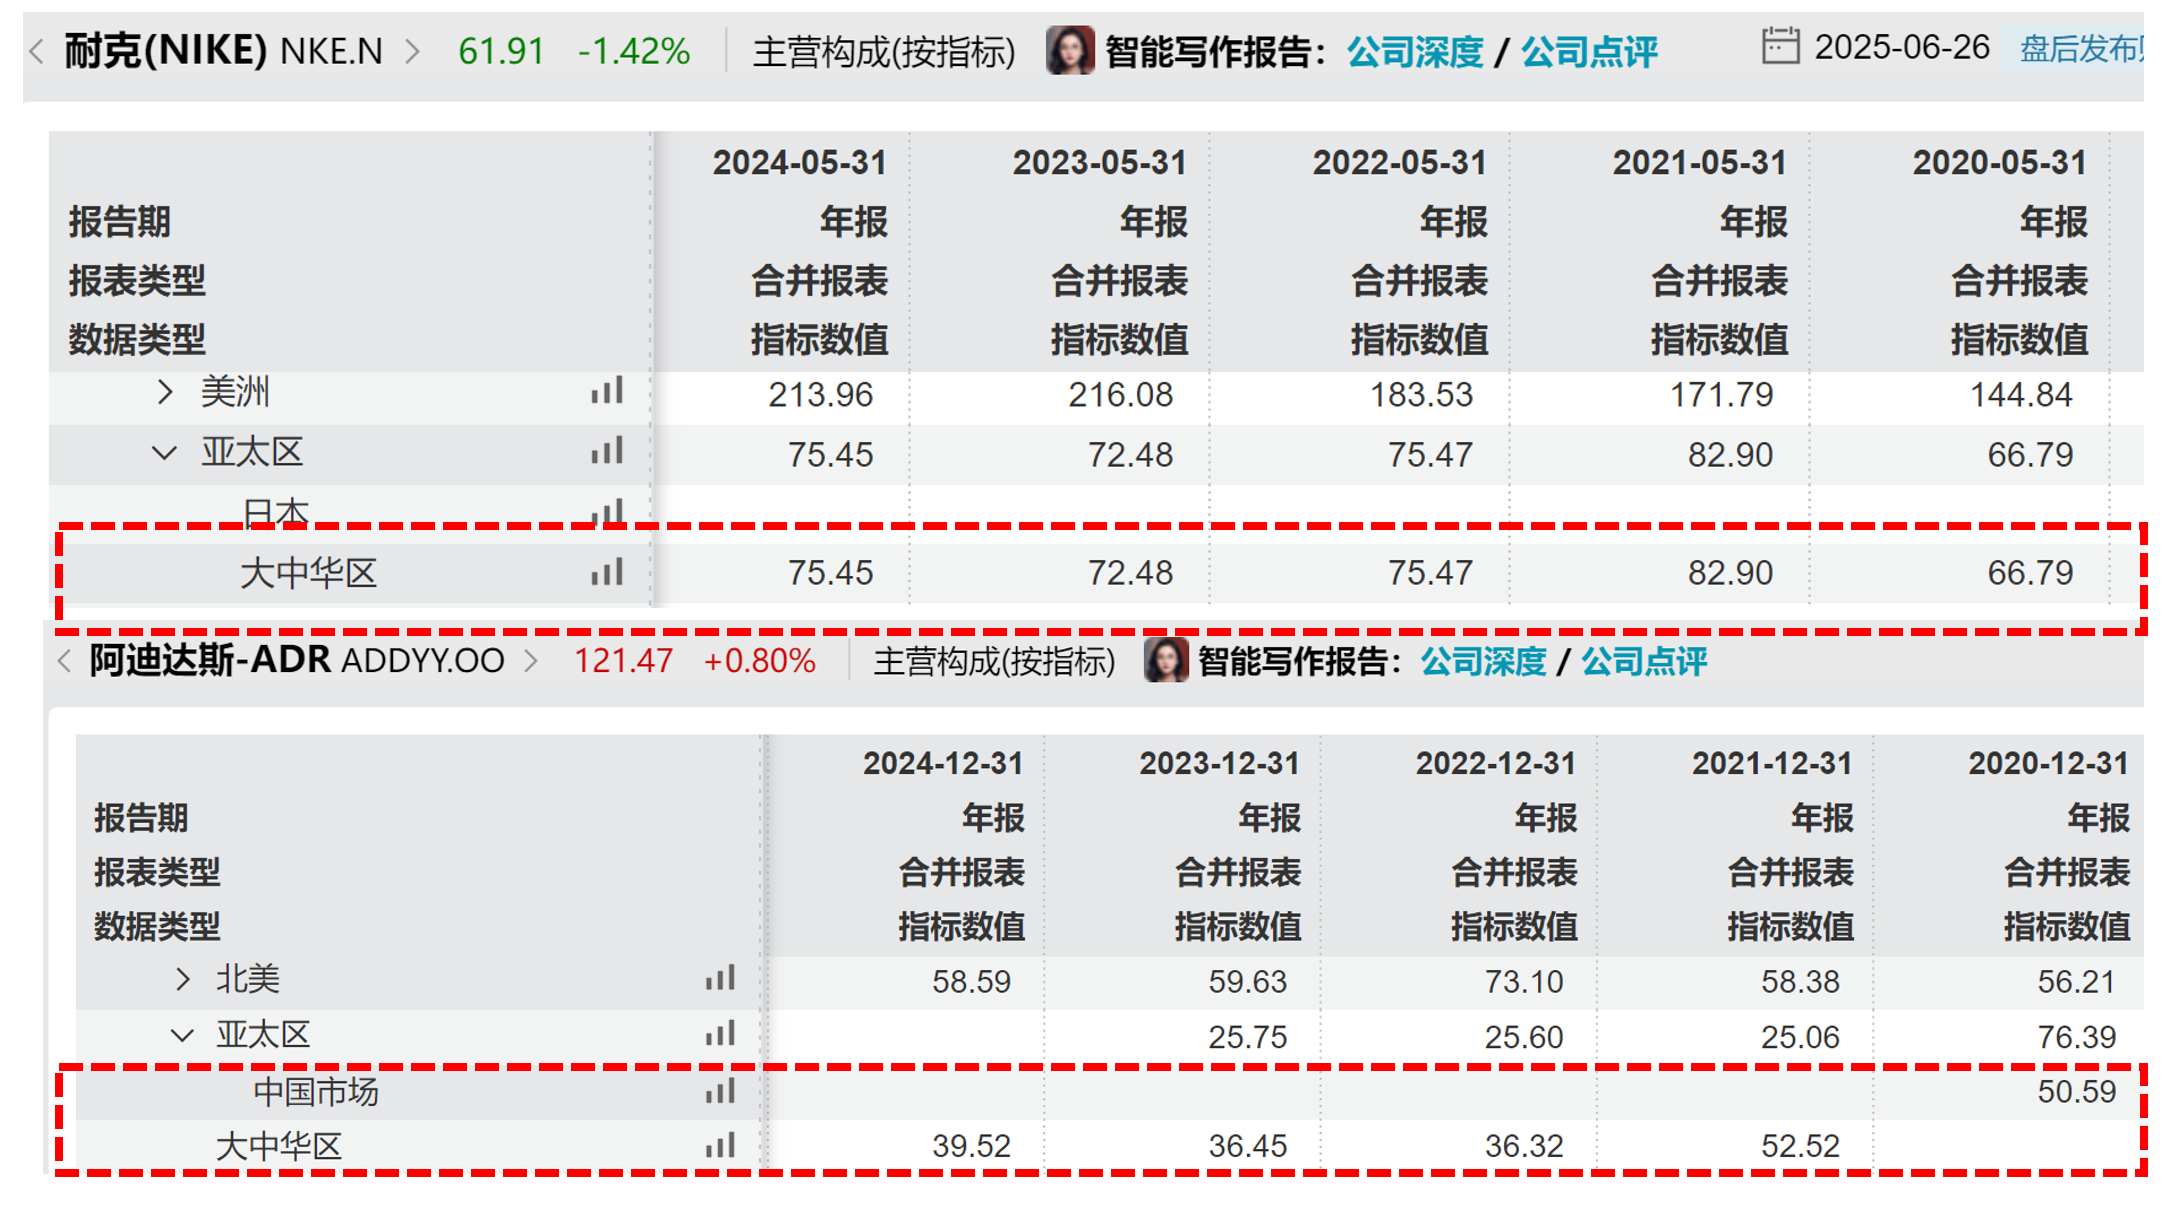Click 美洲 value 216.08
Image resolution: width=2177 pixels, height=1205 pixels.
tap(1120, 395)
